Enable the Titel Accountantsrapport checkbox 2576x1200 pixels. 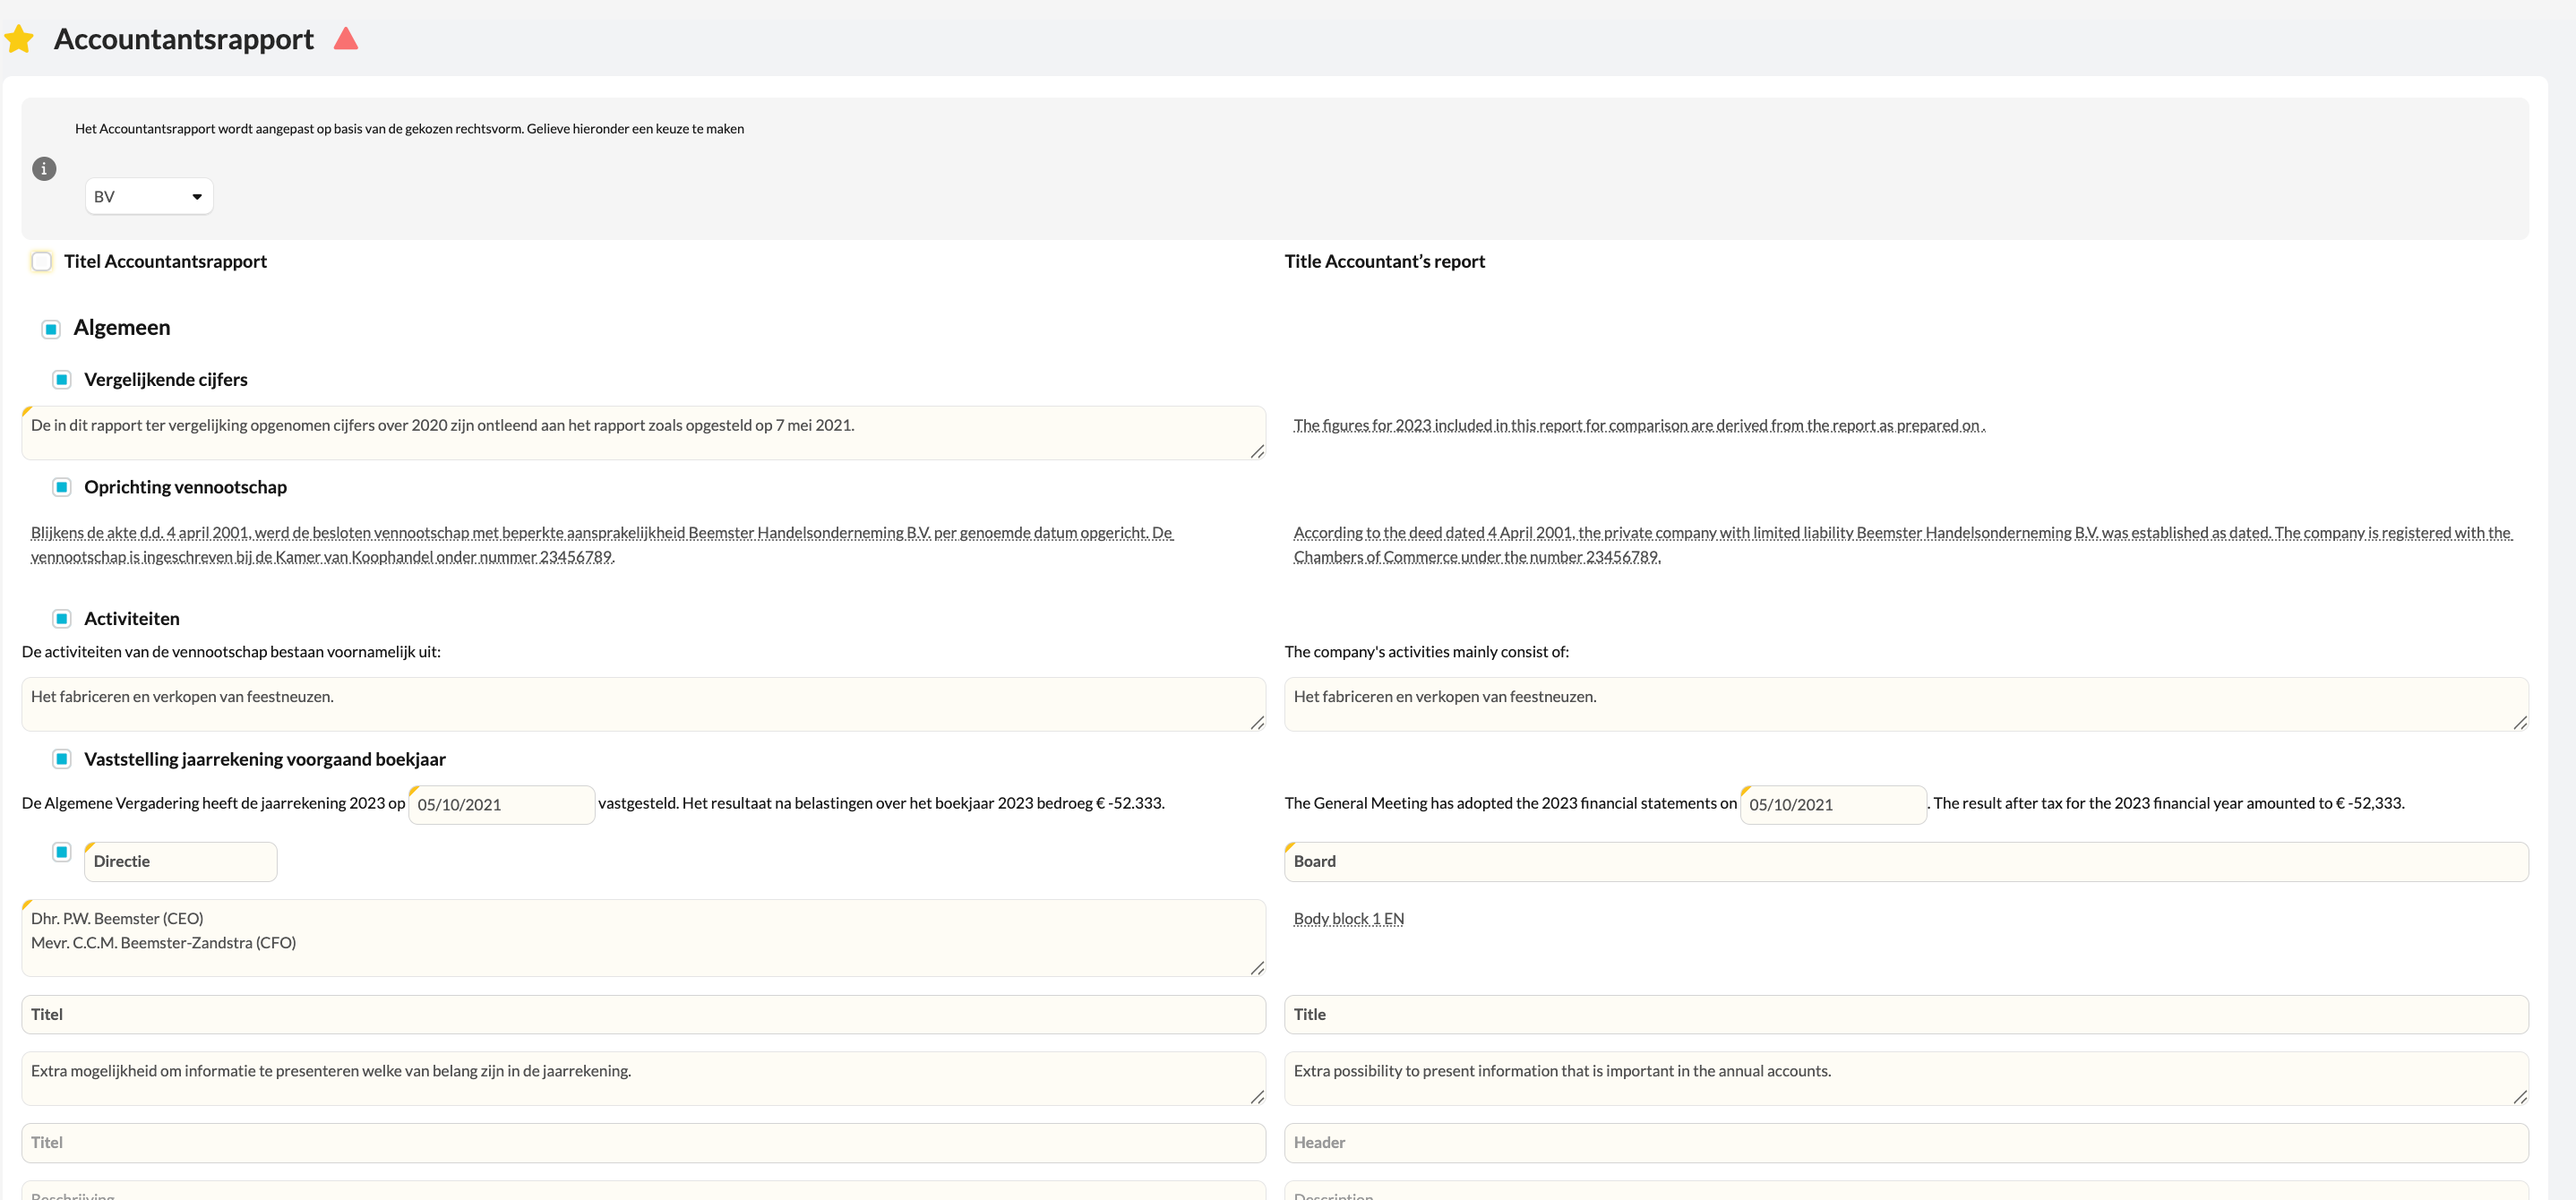point(42,261)
